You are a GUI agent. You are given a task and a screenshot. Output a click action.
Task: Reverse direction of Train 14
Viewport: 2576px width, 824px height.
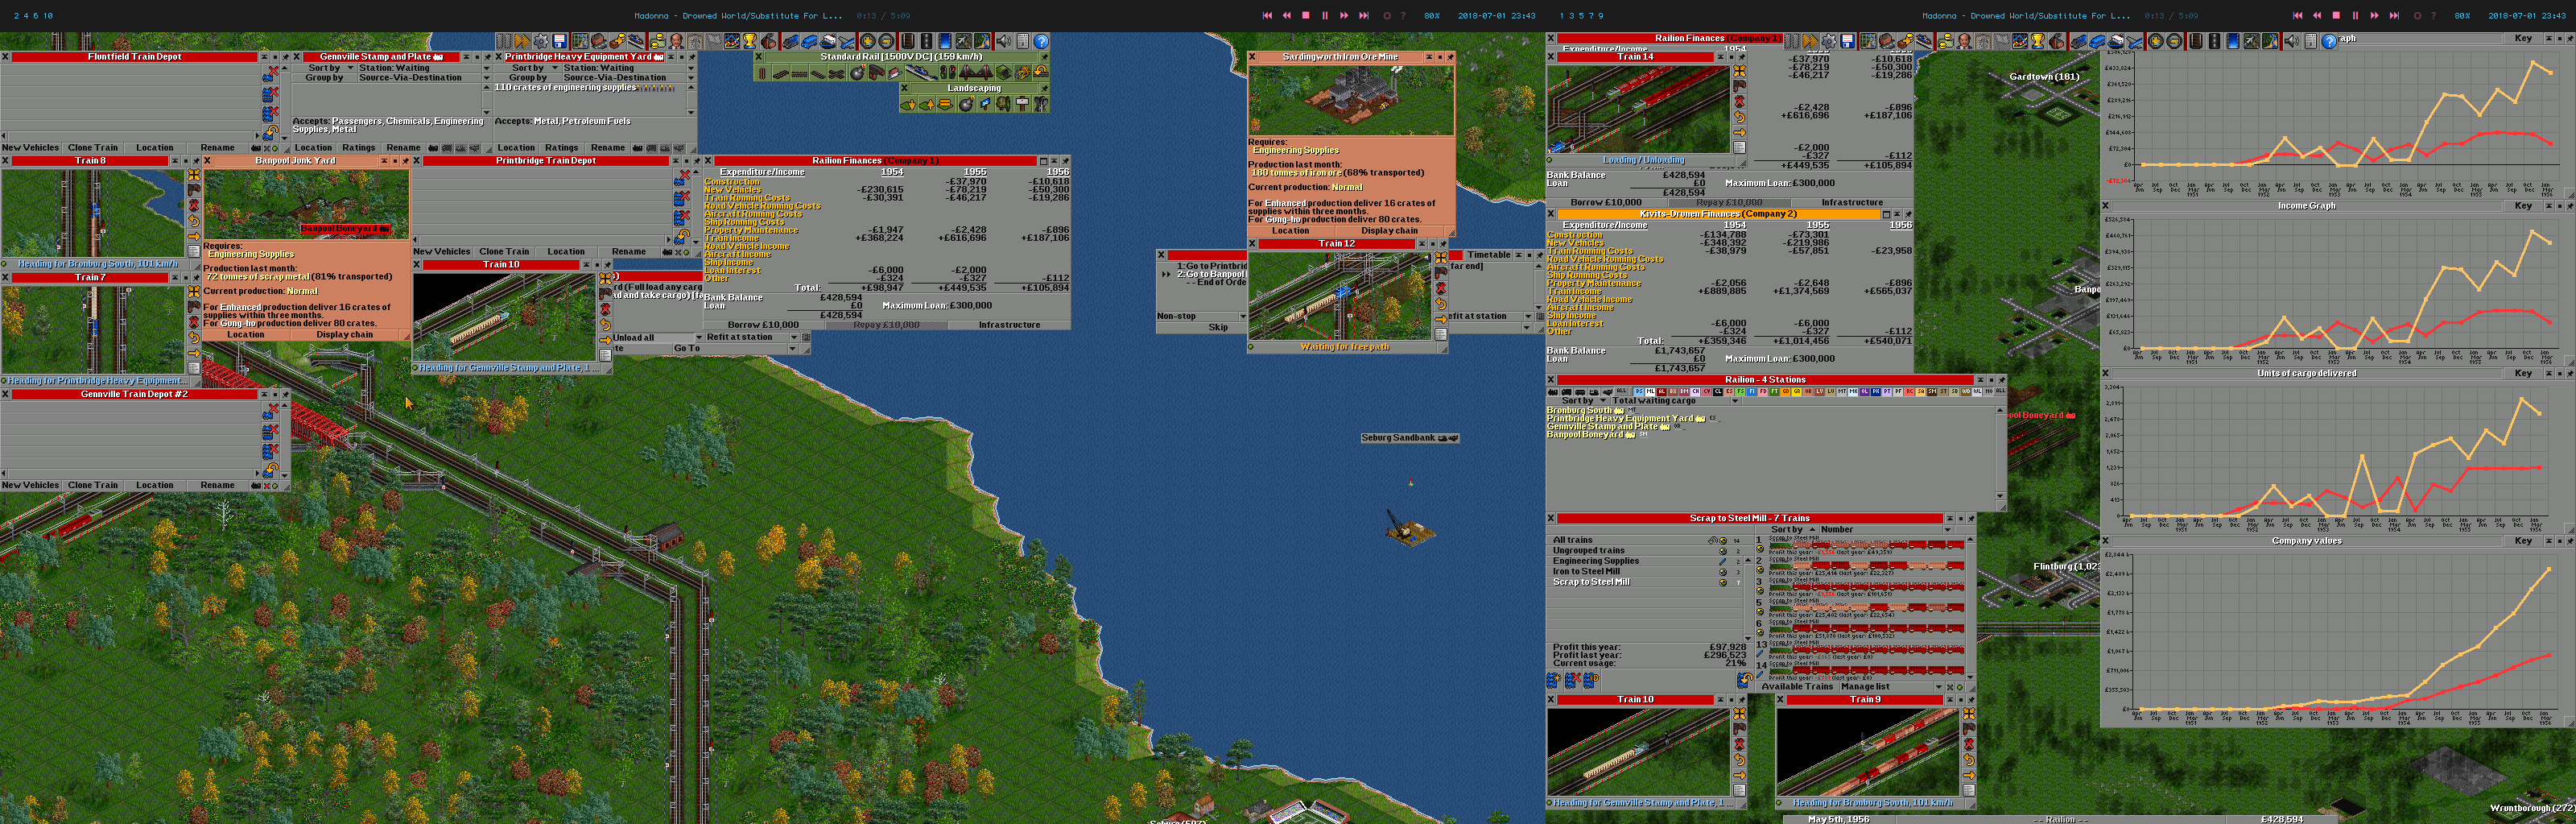[x=1739, y=117]
